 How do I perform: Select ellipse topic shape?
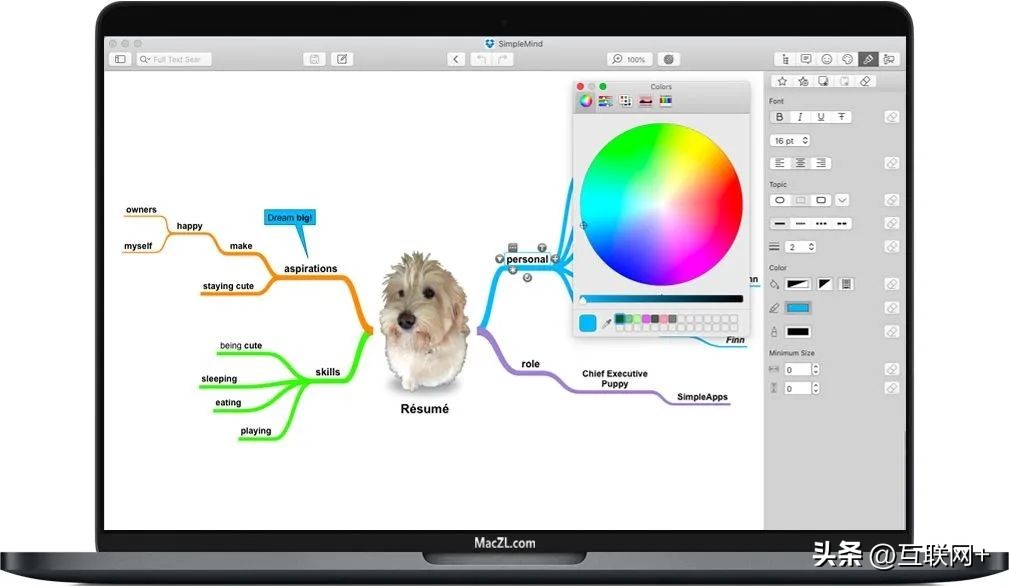[x=780, y=200]
